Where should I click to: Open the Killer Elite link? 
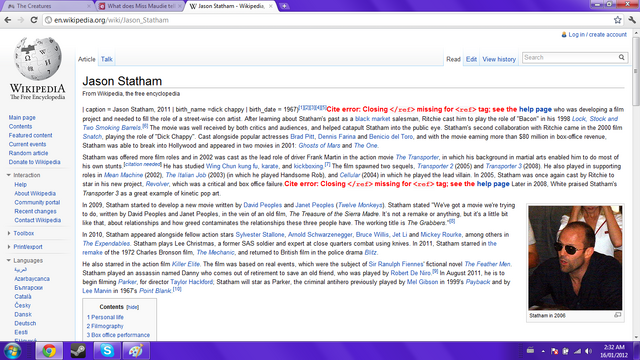coord(186,264)
